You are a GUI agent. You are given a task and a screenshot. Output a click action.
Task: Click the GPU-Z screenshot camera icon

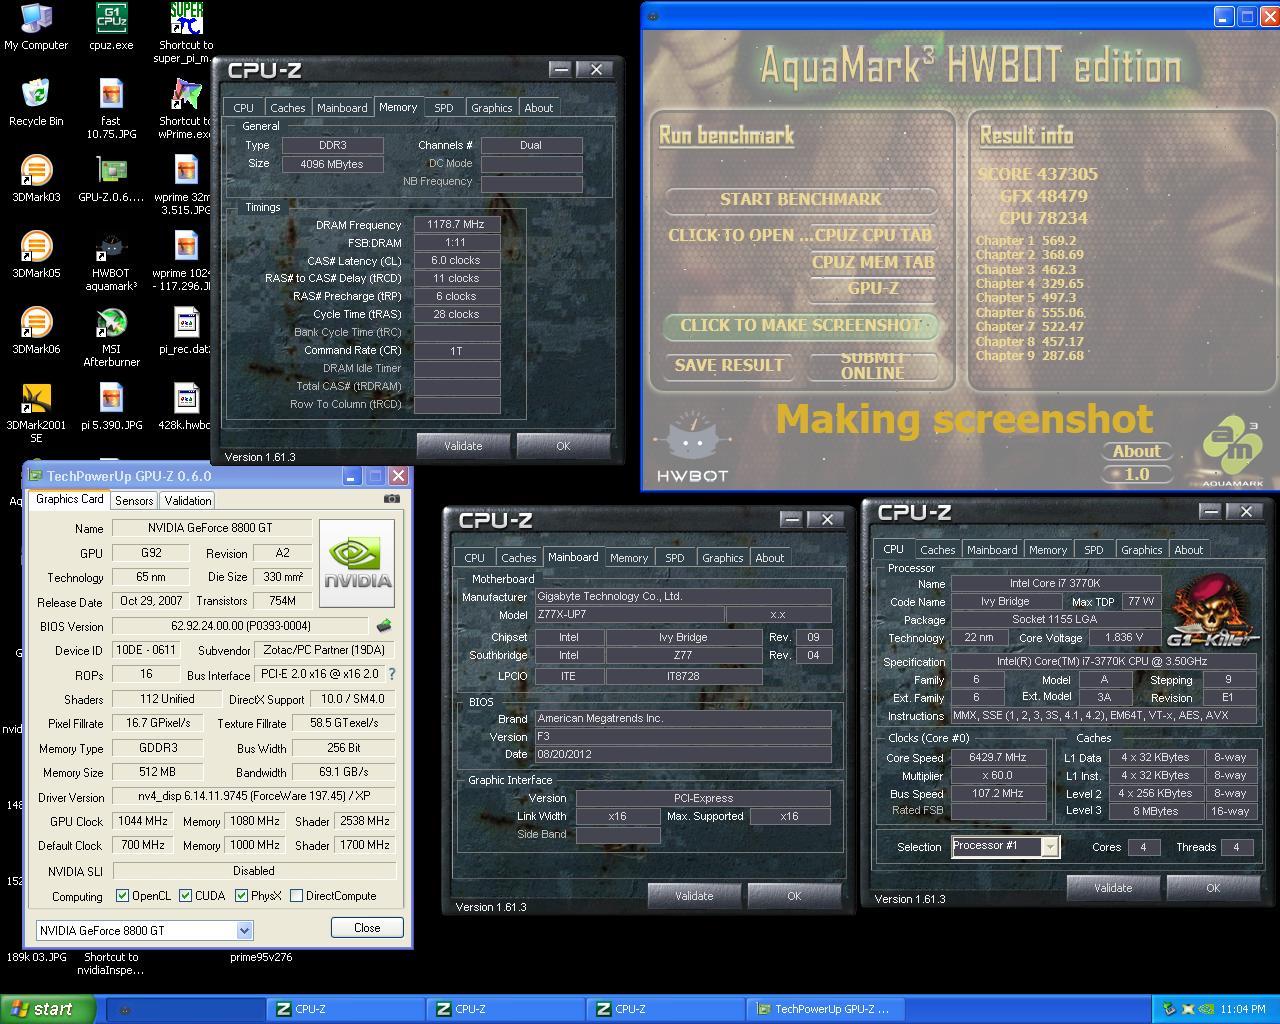pyautogui.click(x=392, y=498)
